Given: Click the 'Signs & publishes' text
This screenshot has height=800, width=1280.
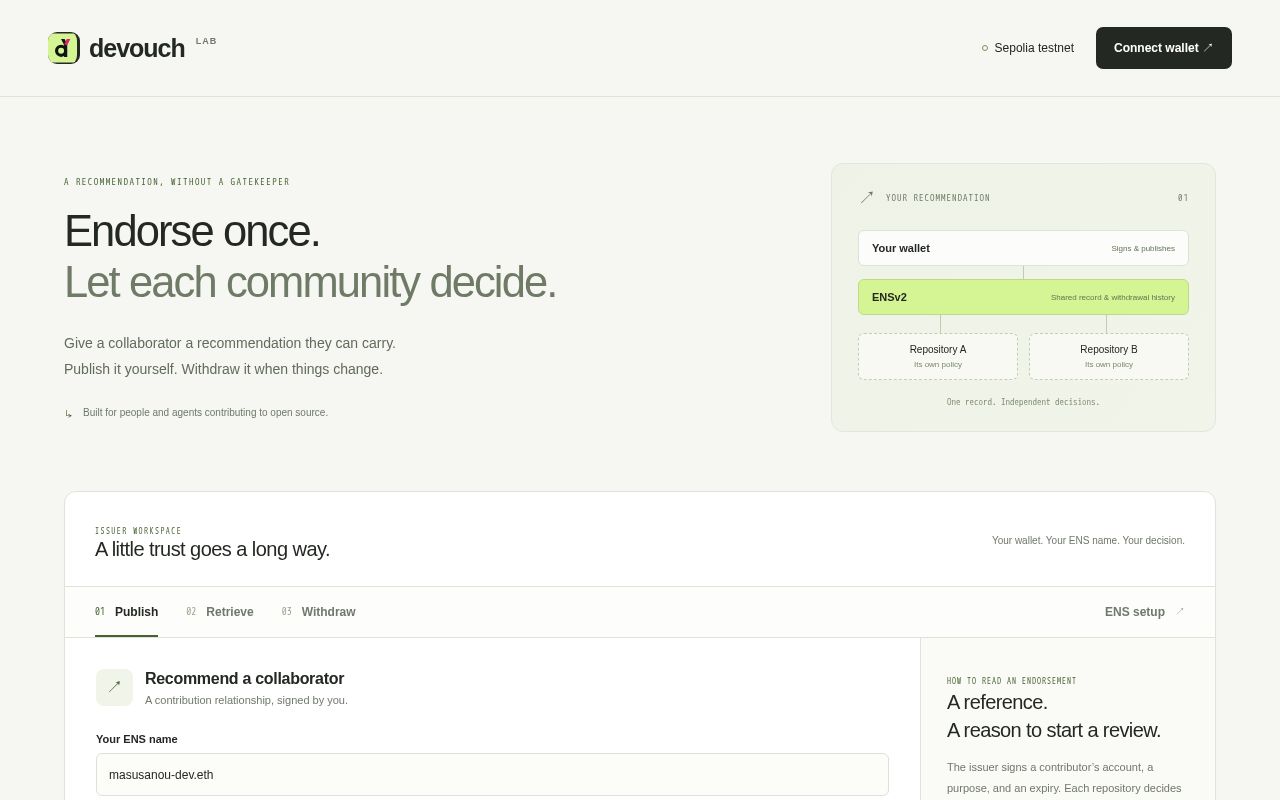Looking at the screenshot, I should (x=1143, y=248).
